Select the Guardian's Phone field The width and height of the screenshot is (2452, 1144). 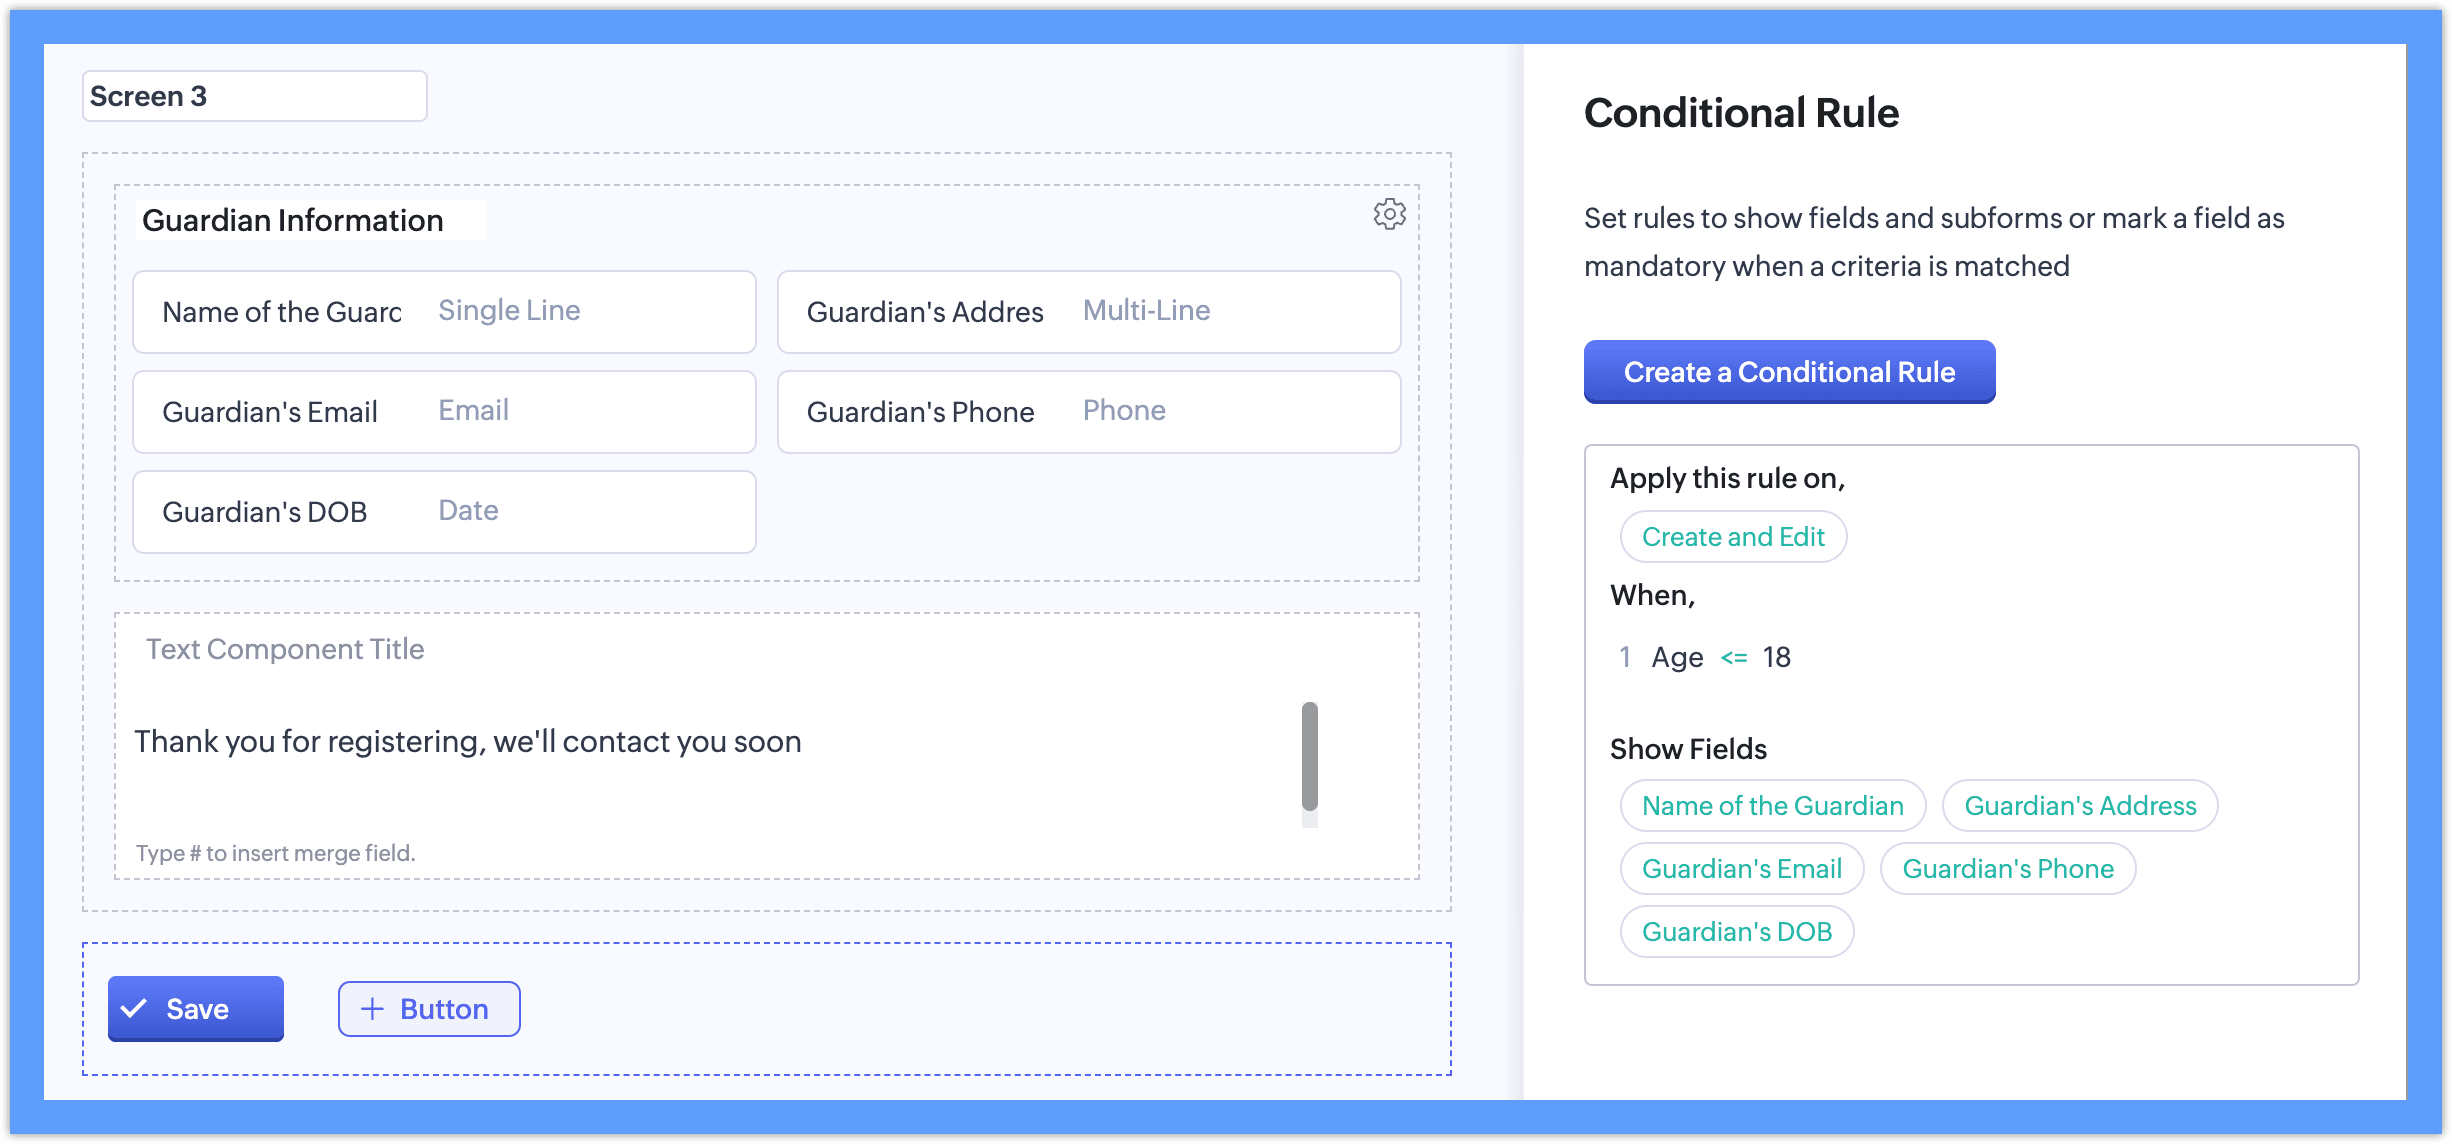pyautogui.click(x=1088, y=412)
